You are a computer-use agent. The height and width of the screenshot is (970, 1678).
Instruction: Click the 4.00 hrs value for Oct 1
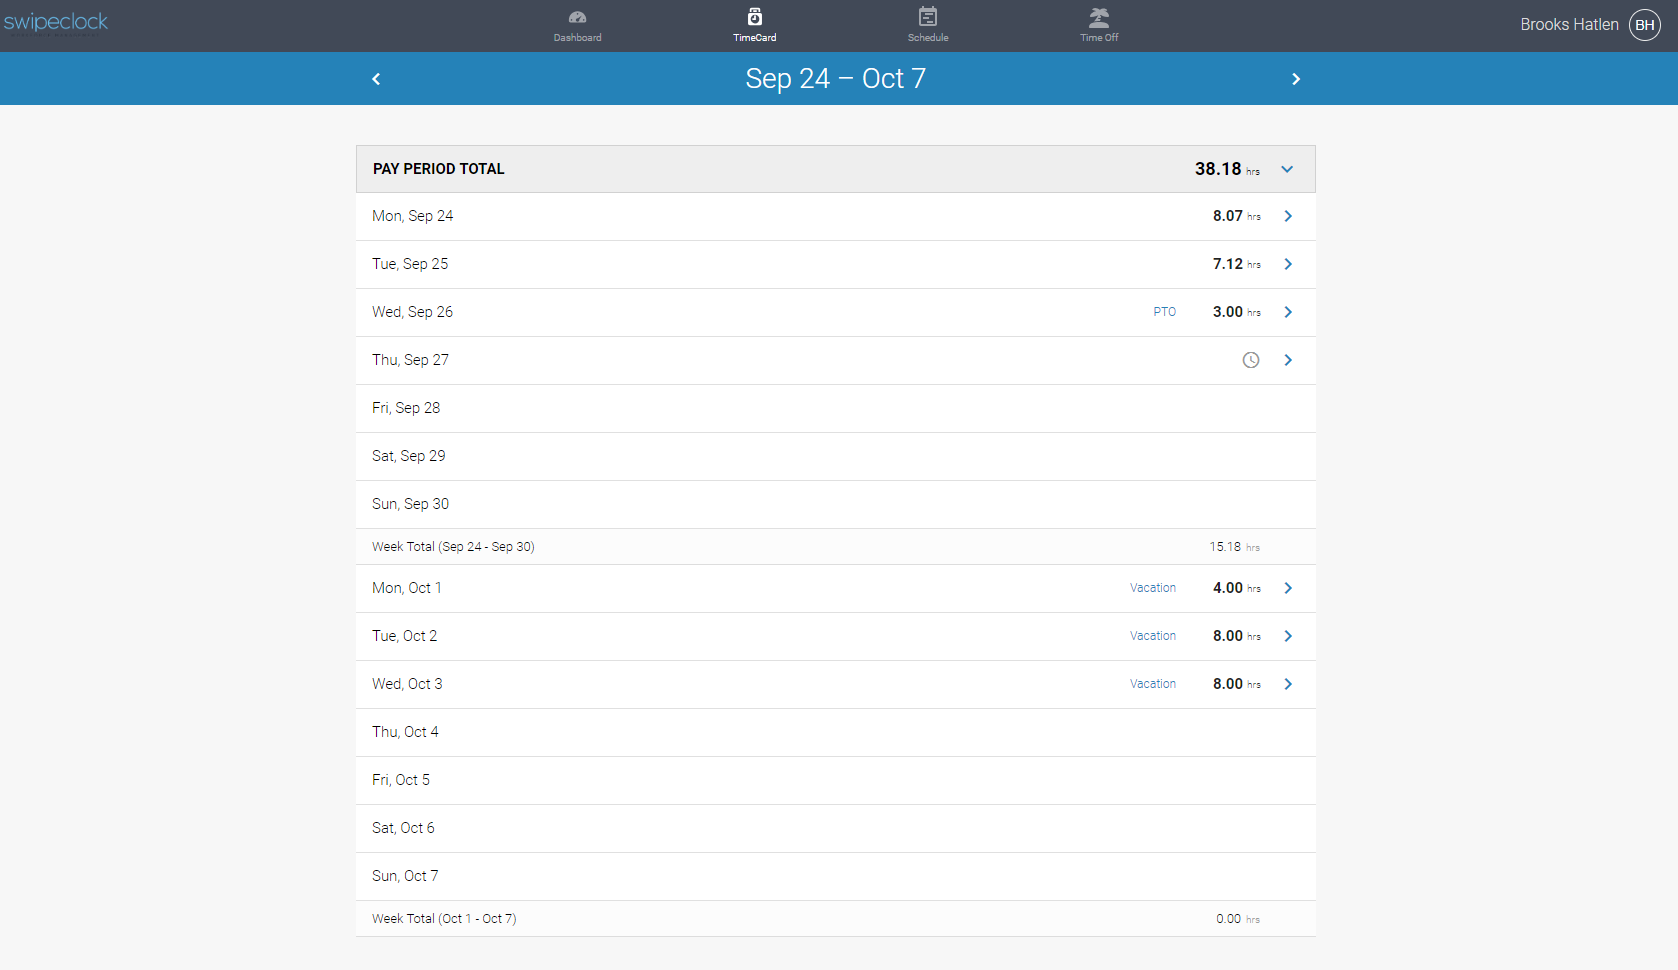(1237, 588)
